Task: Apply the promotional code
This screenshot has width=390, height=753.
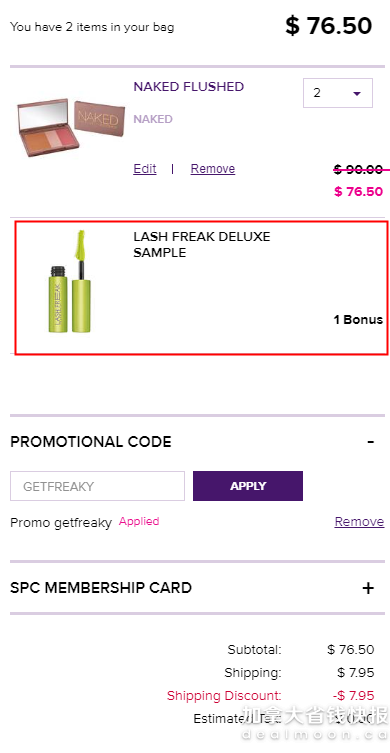Action: [248, 486]
